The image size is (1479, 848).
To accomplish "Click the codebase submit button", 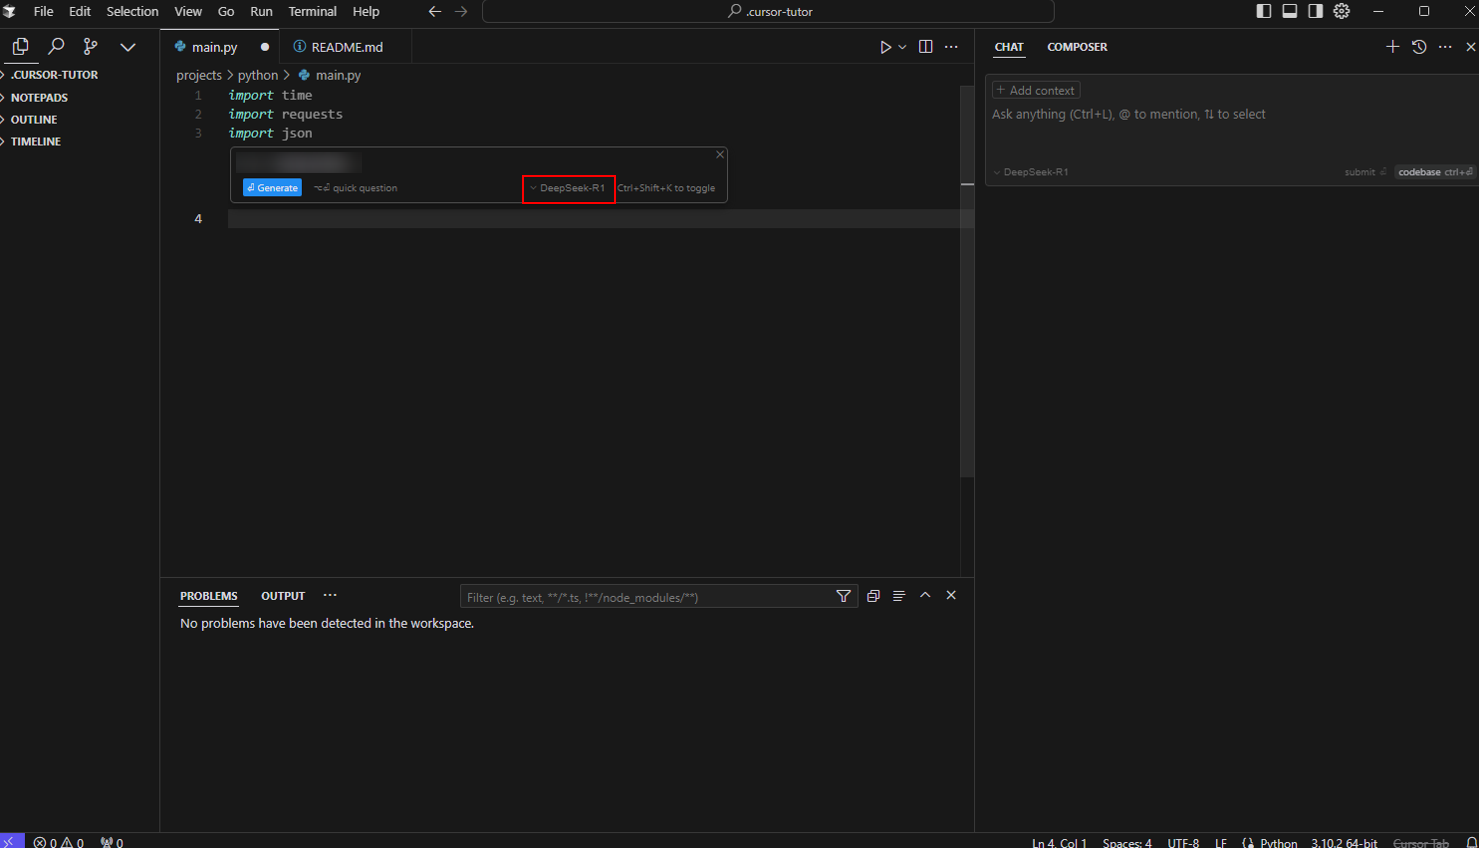I will (1435, 172).
